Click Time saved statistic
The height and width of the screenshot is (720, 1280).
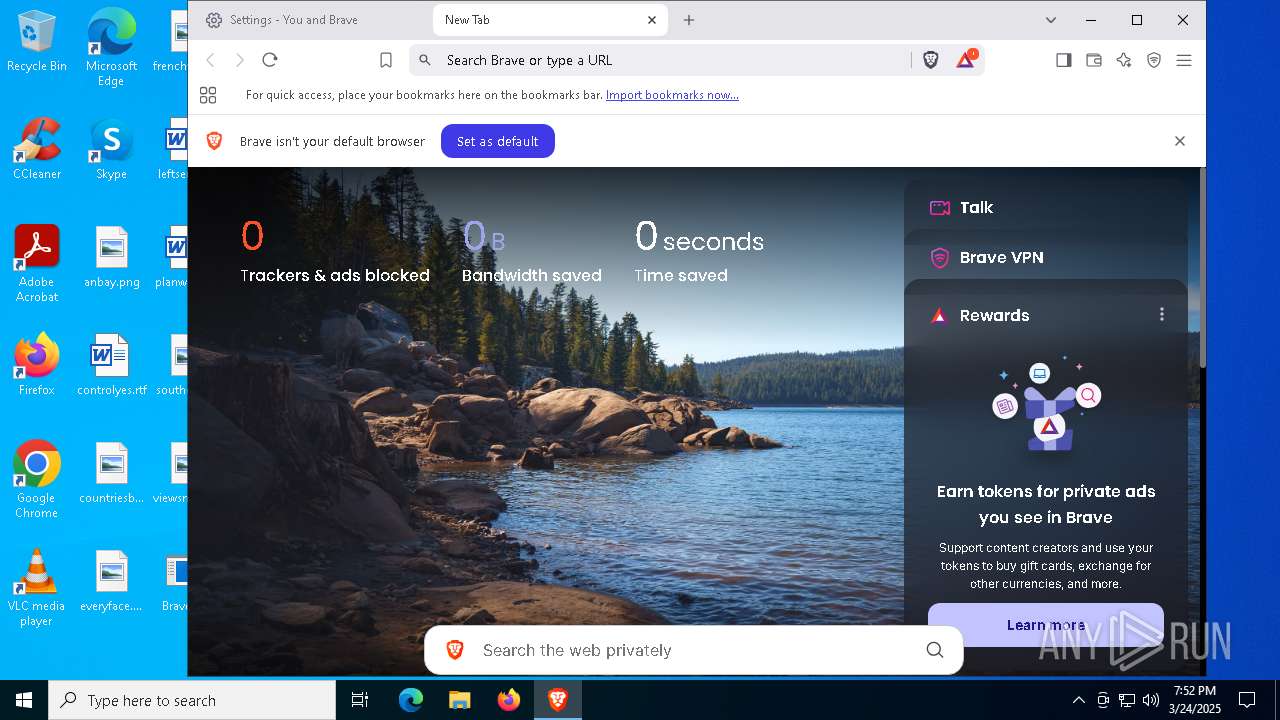pos(699,250)
